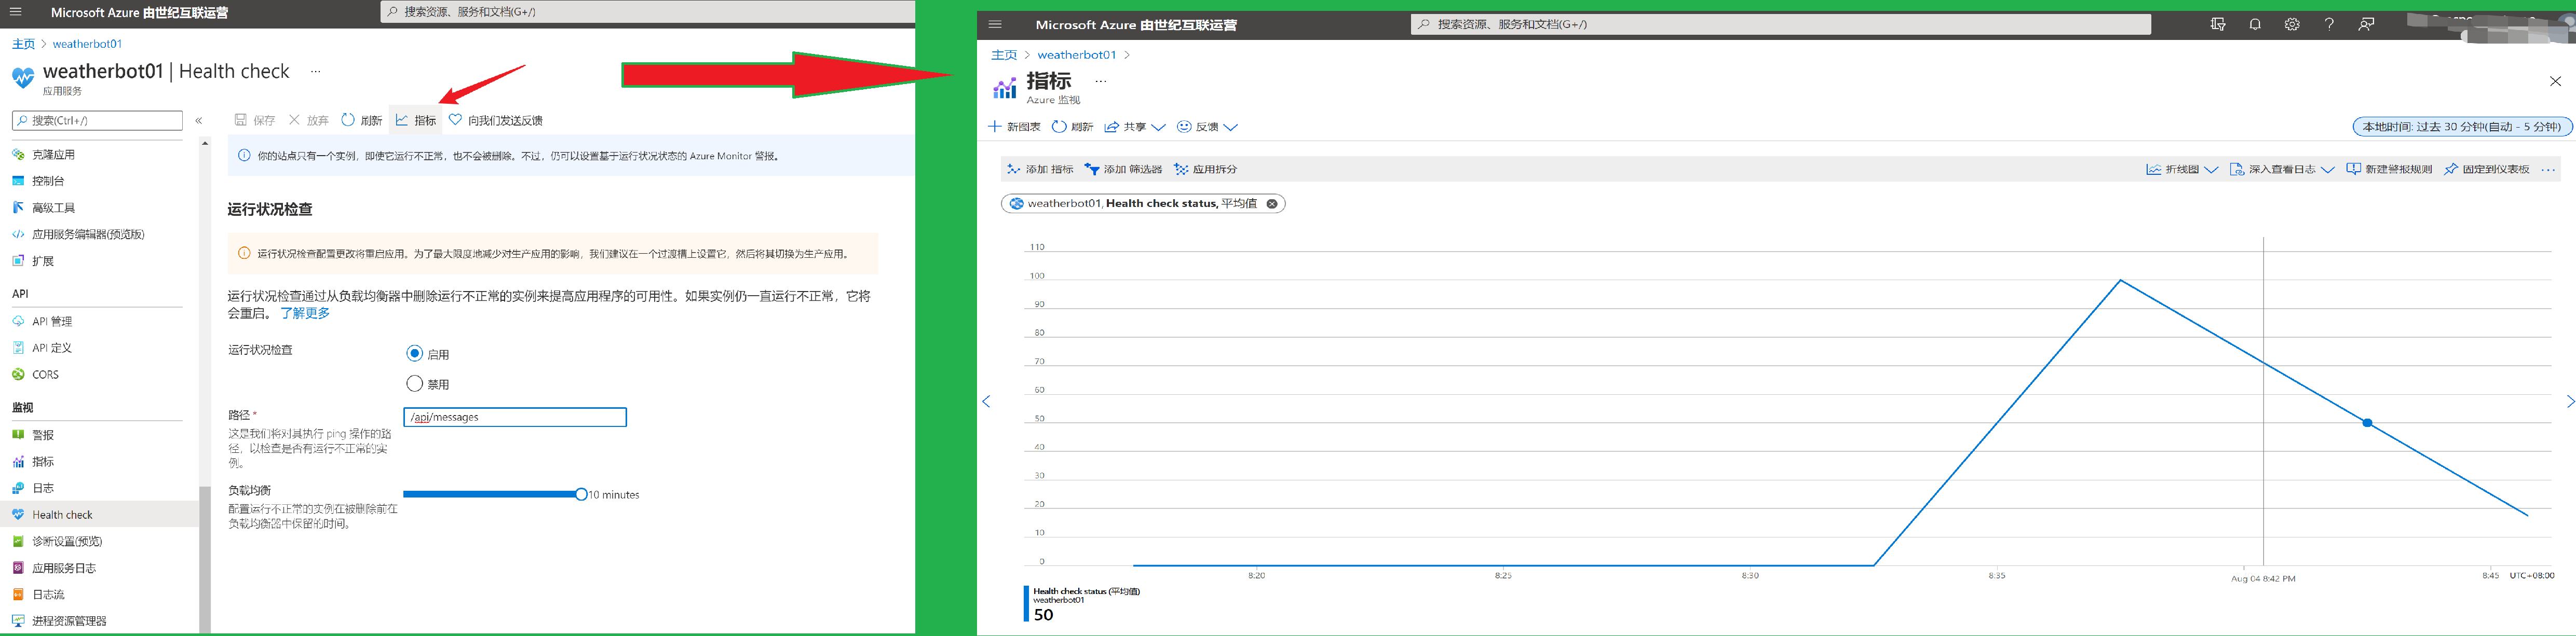
Task: Click weatherbot01 breadcrumb in left portal
Action: tap(87, 44)
